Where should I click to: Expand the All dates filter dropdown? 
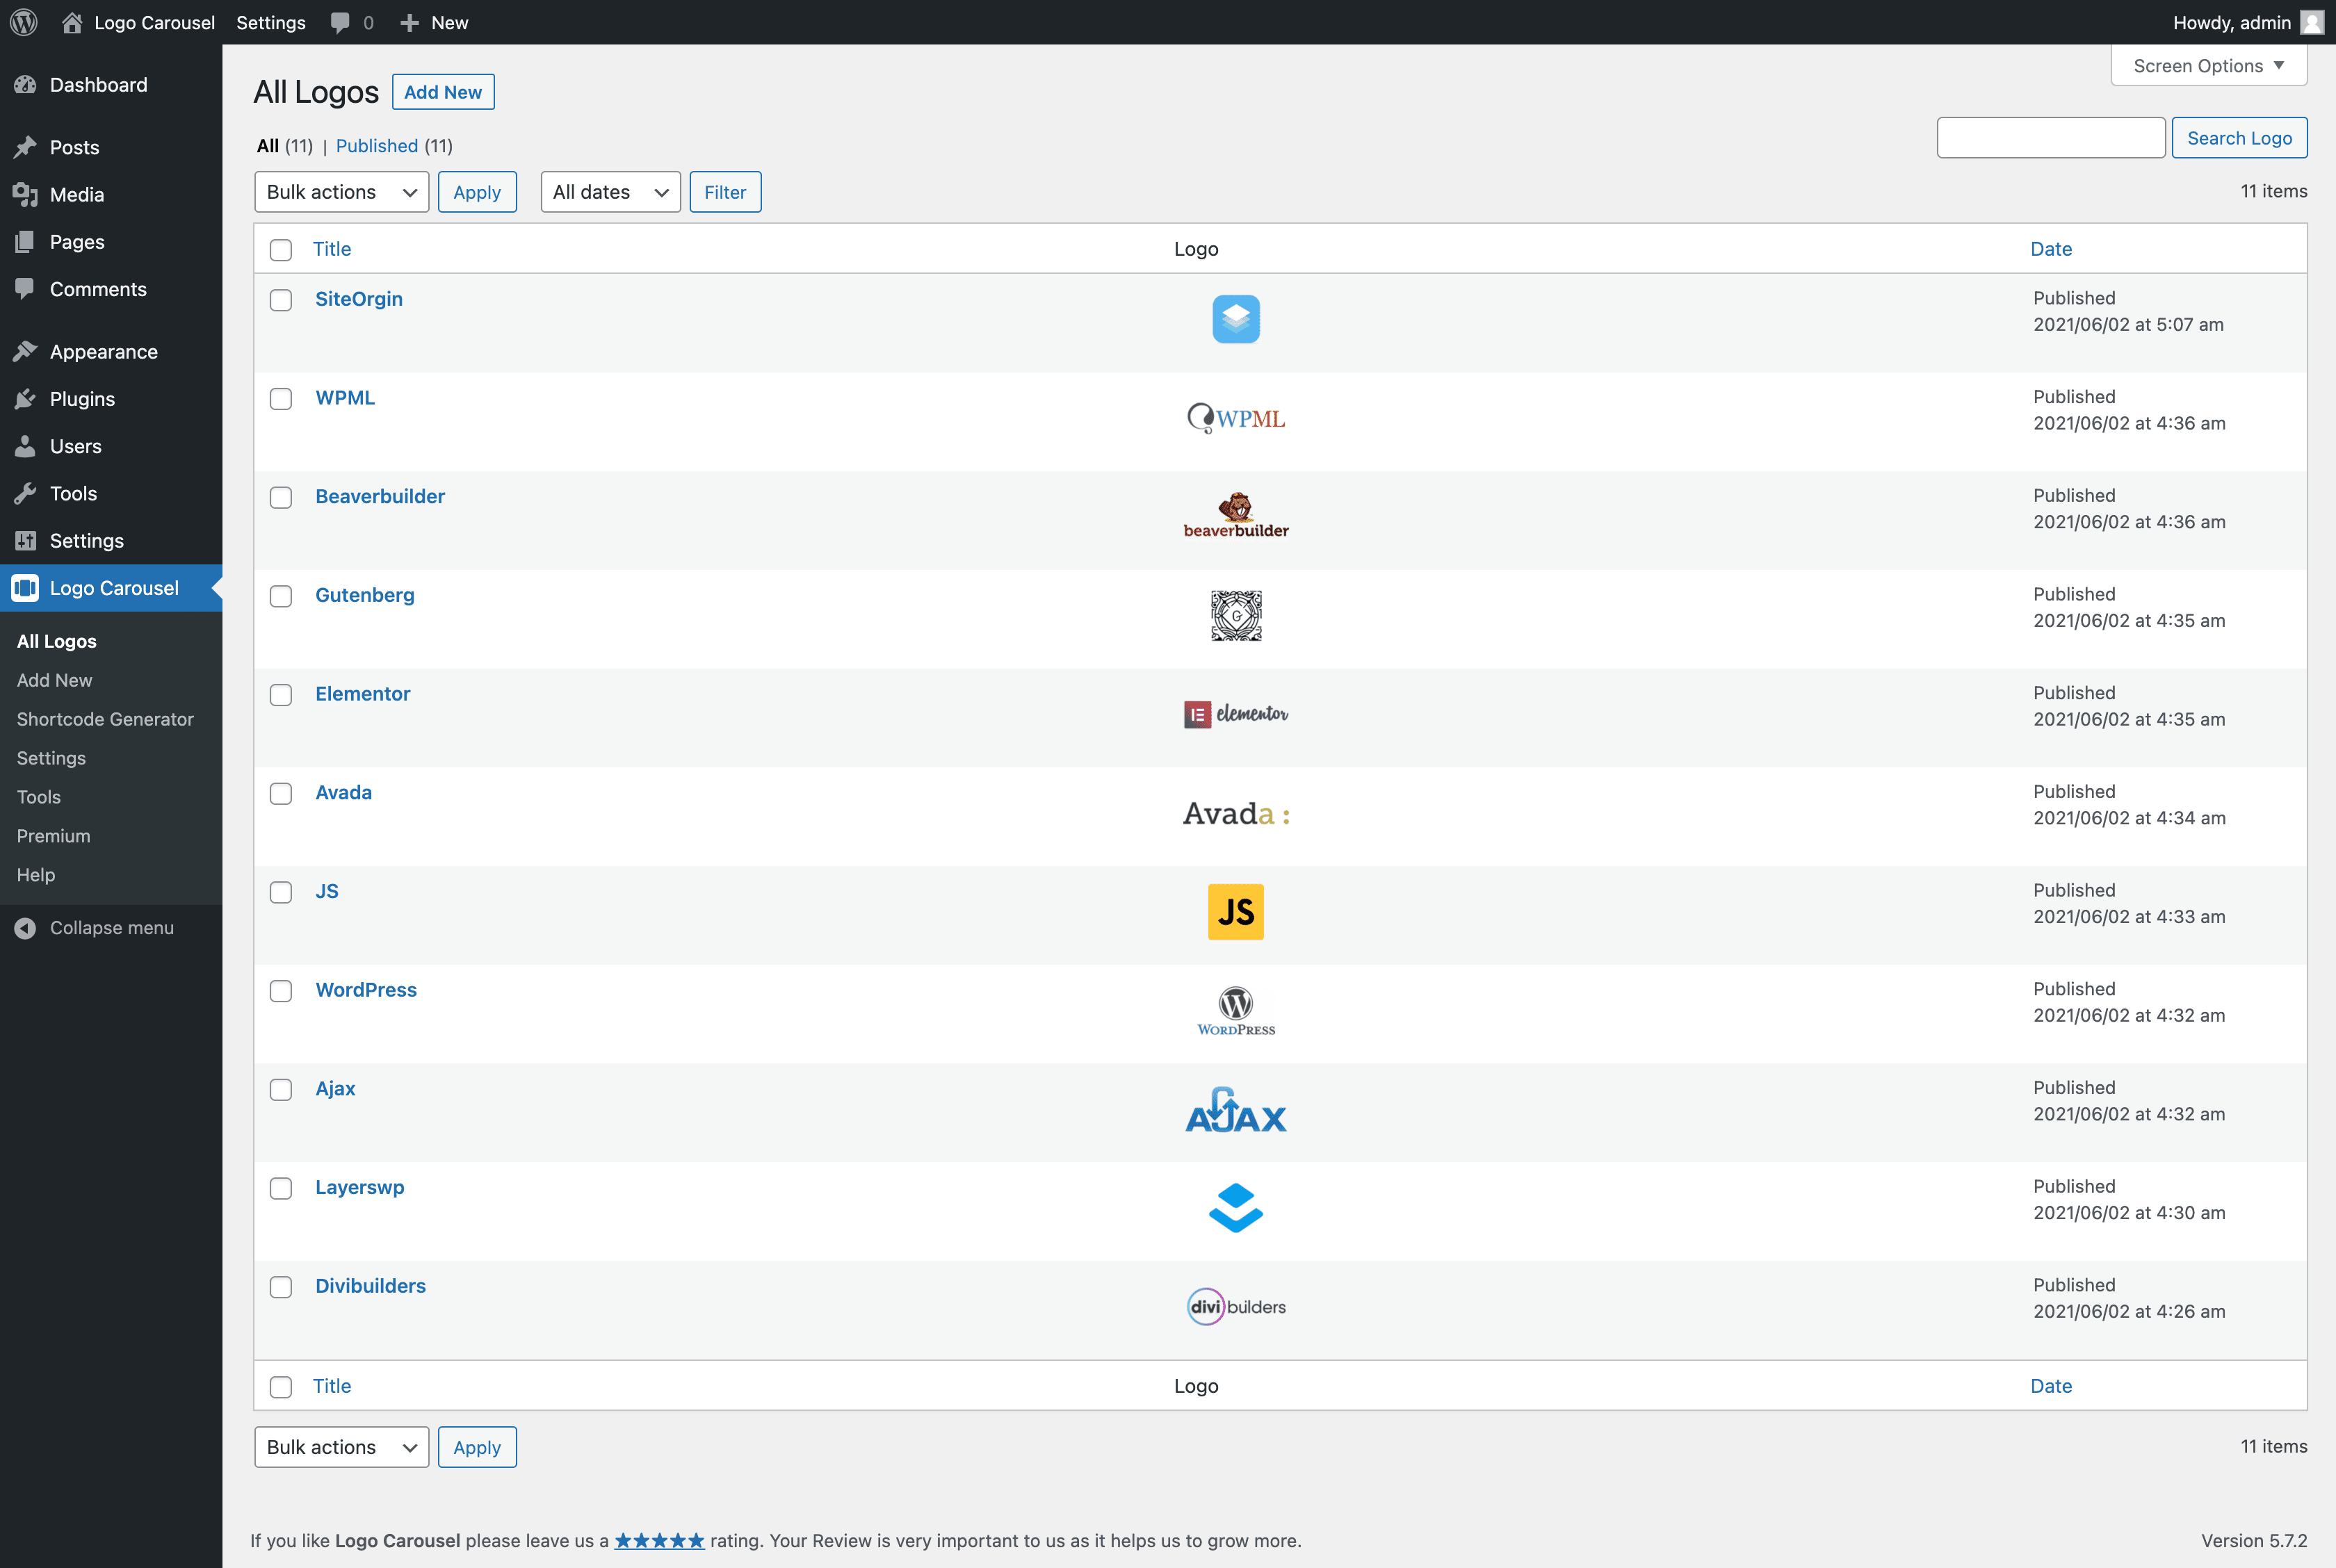coord(609,190)
